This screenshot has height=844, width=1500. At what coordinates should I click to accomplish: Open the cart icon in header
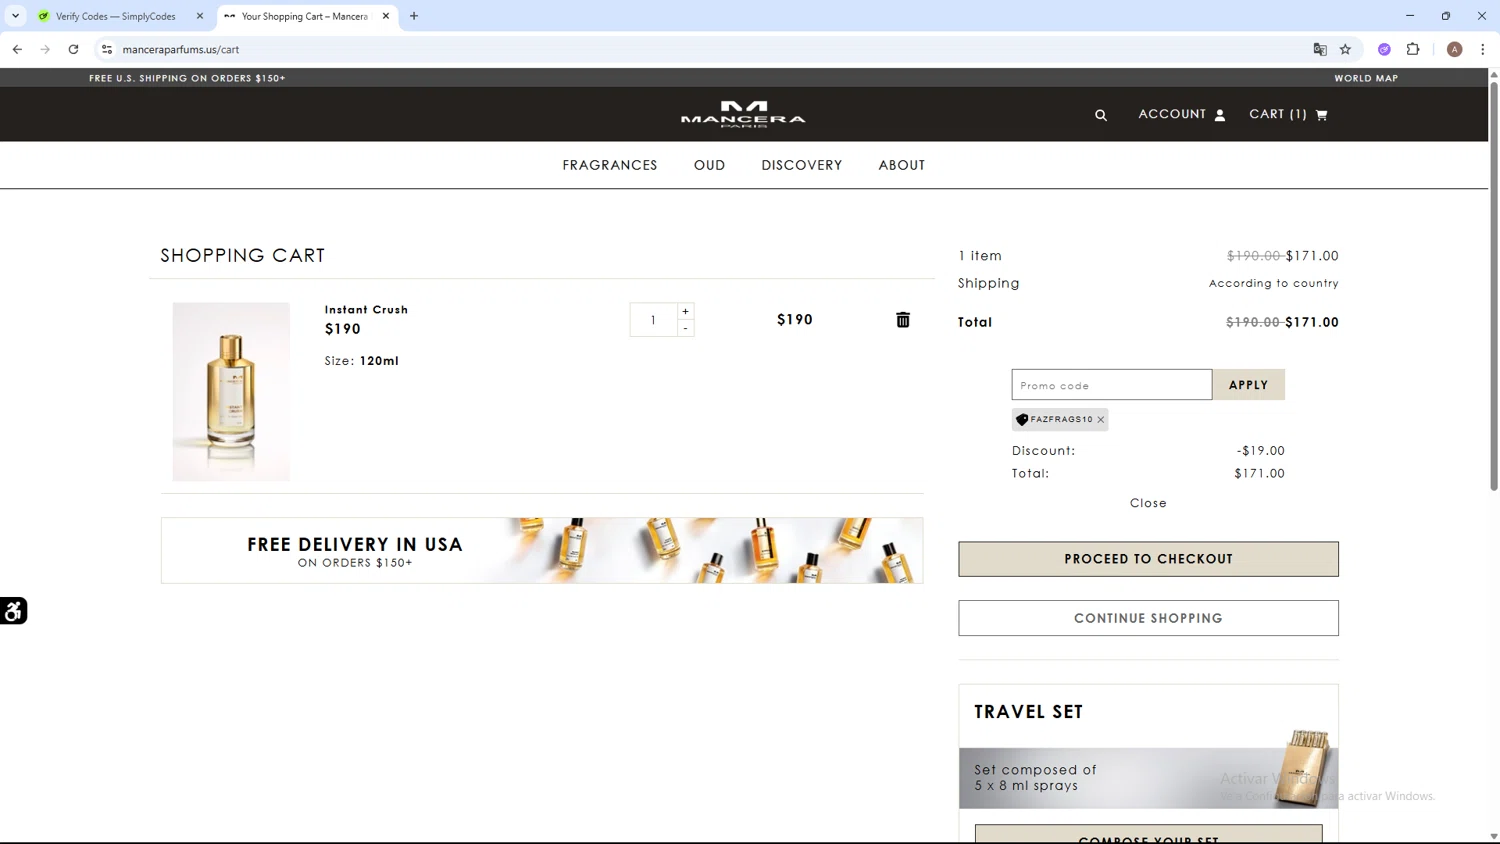click(x=1322, y=115)
